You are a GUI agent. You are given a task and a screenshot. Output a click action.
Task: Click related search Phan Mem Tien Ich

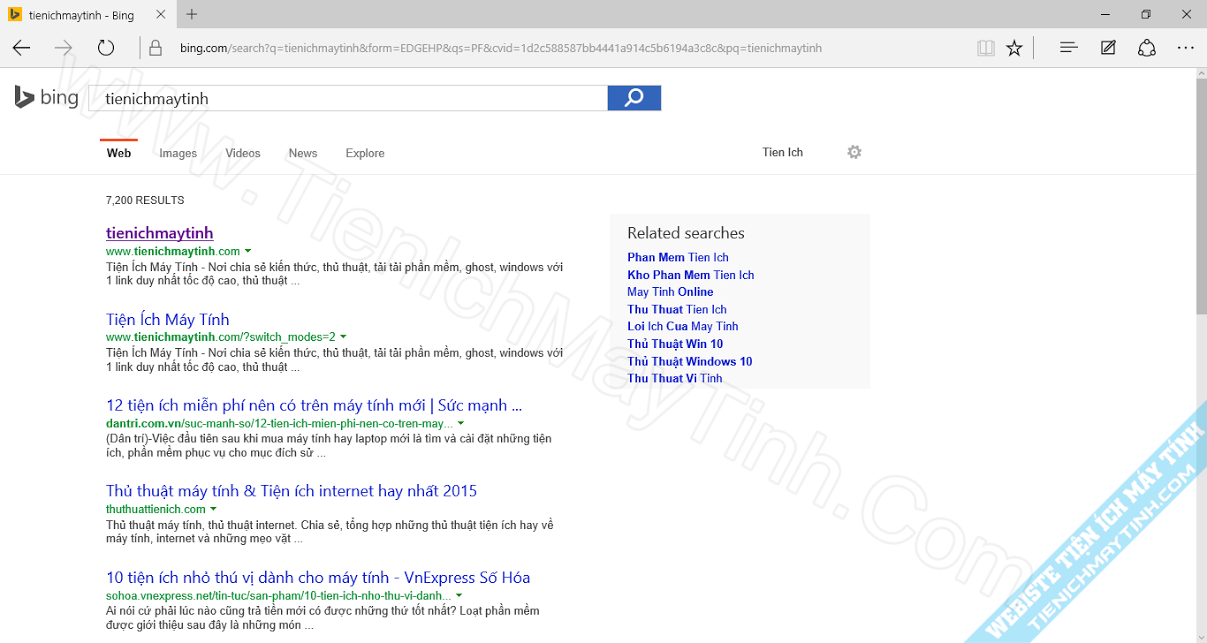coord(678,257)
